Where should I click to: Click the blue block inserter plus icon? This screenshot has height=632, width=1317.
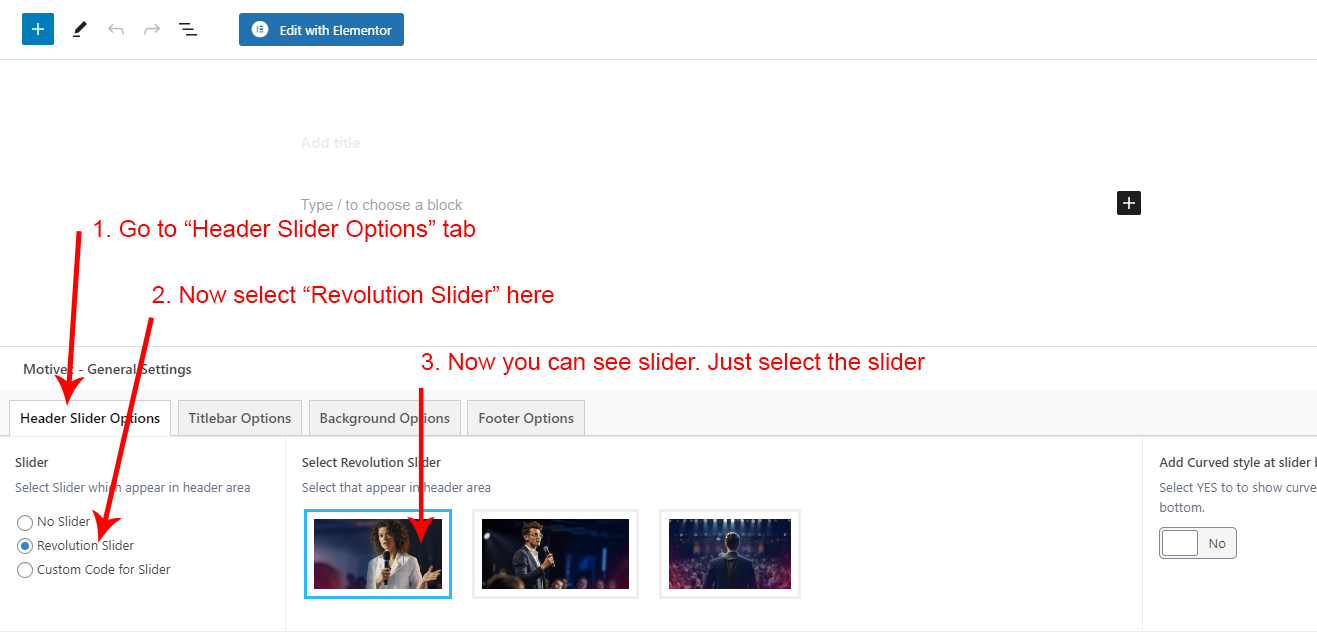38,29
